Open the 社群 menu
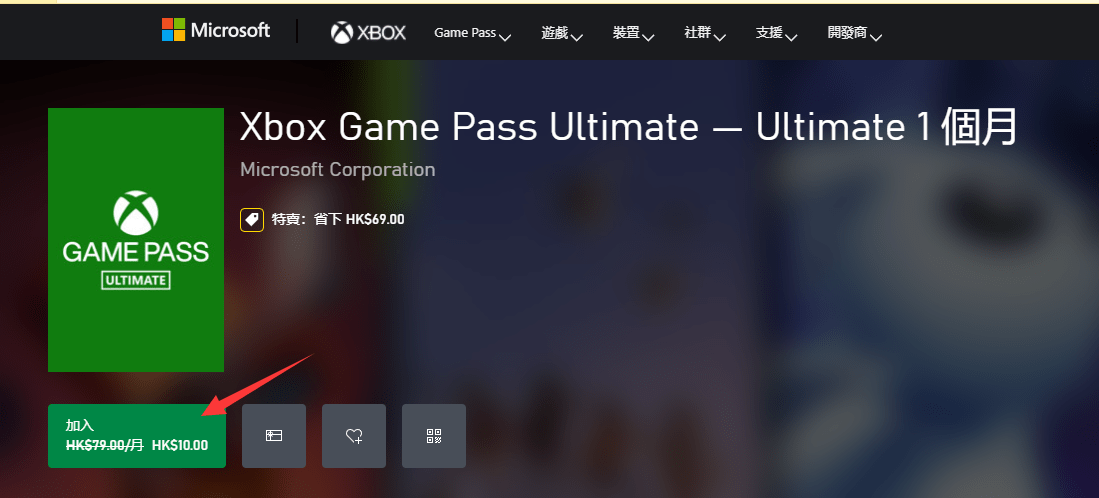 click(x=698, y=33)
